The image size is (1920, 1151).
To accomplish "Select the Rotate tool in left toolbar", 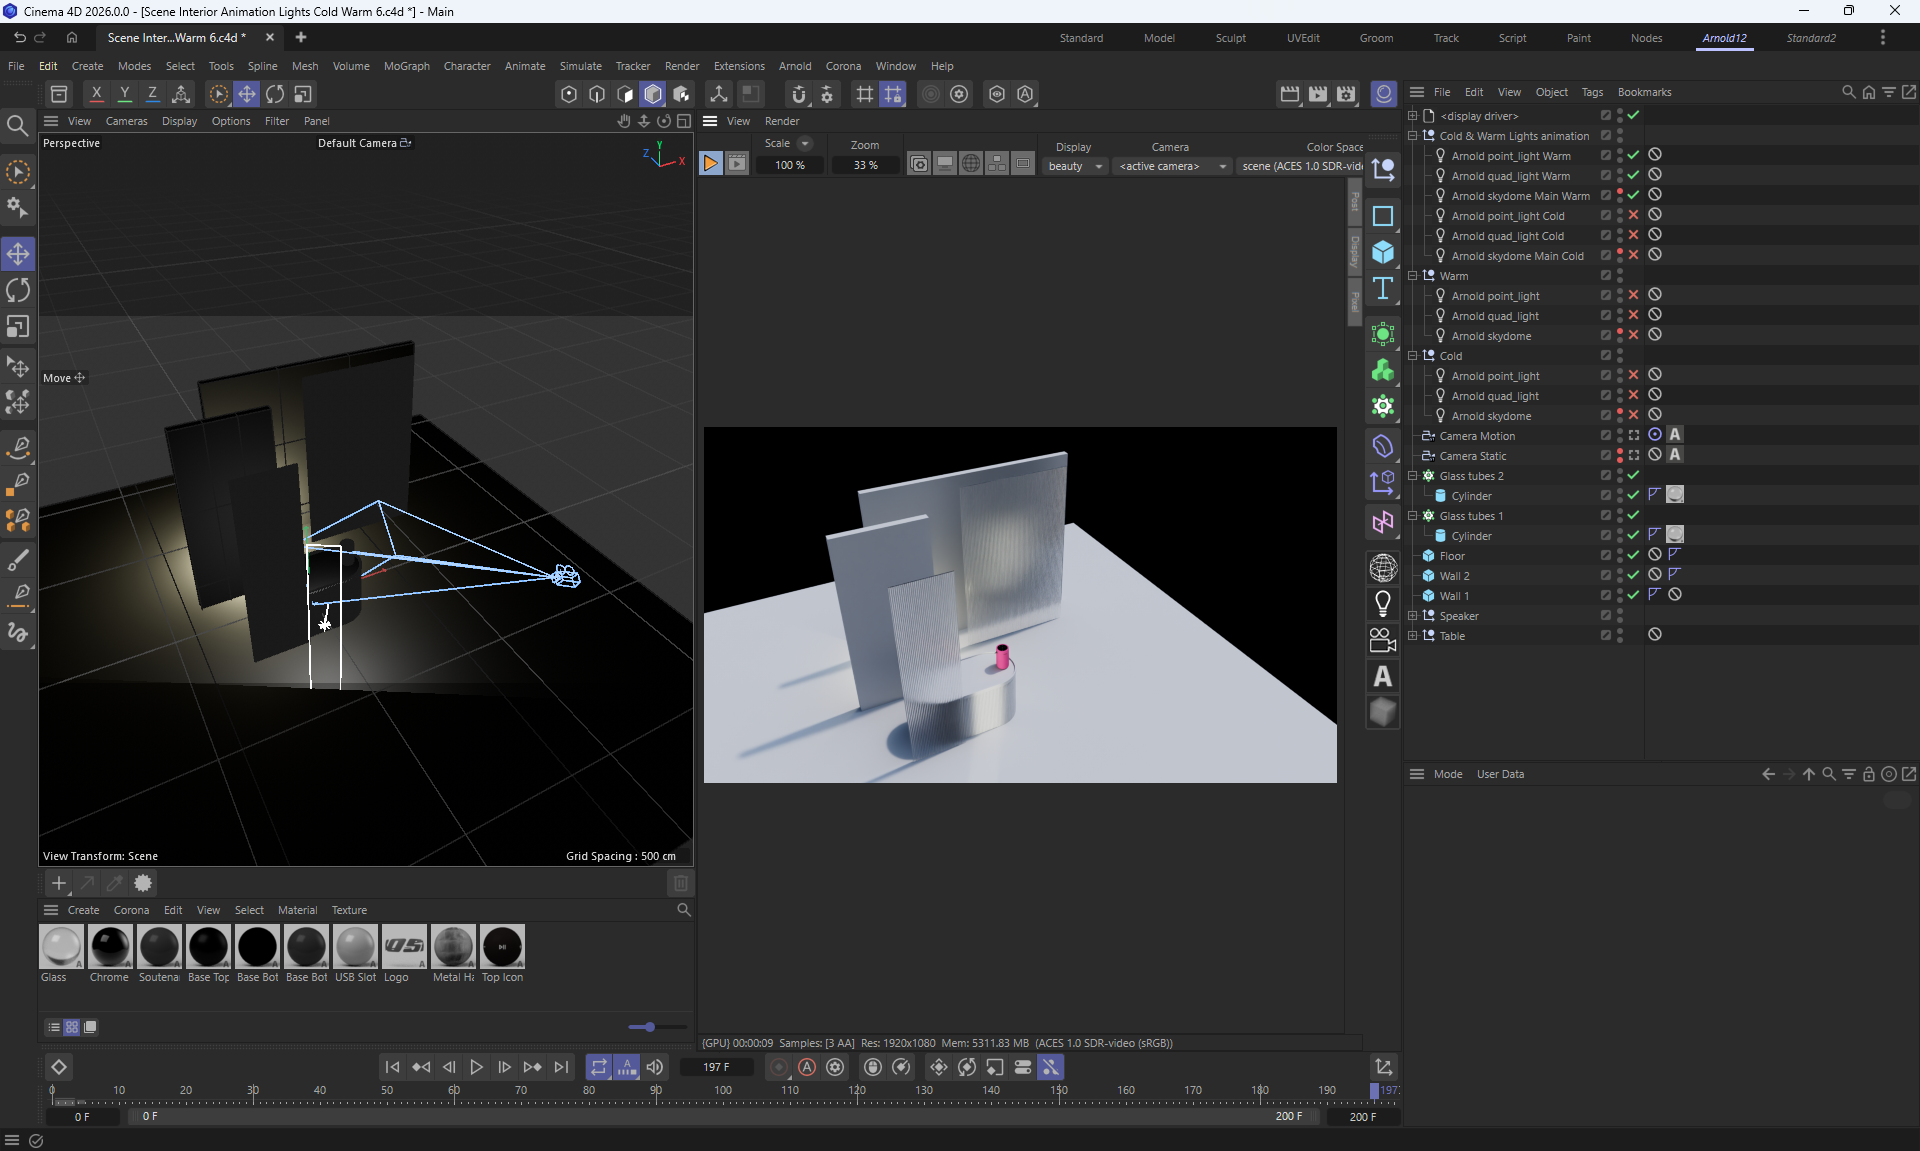I will 18,290.
